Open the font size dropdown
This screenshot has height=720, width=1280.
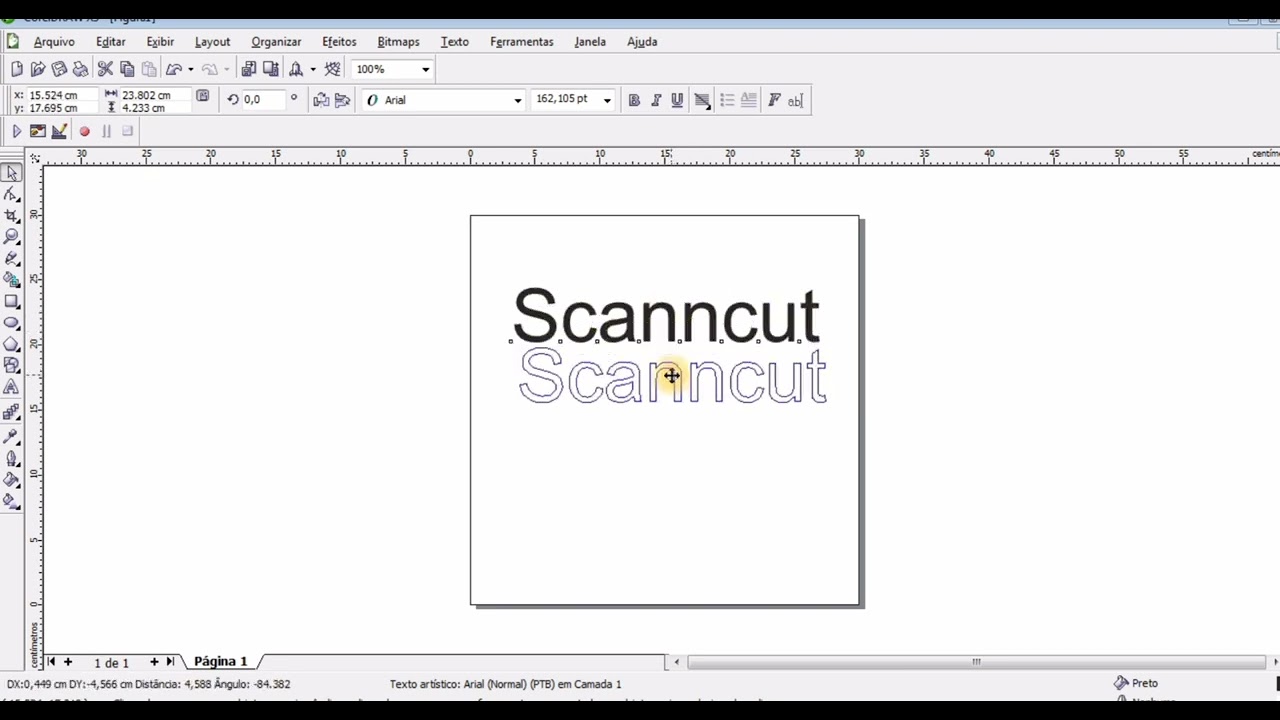coord(606,100)
